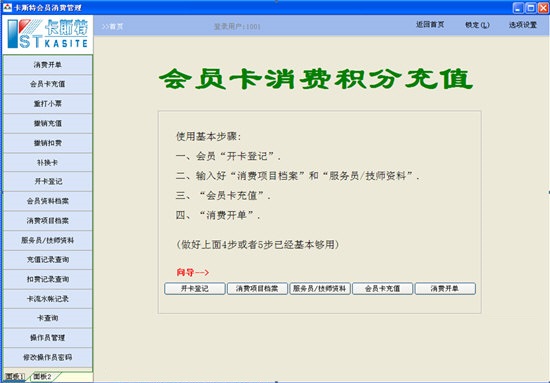Viewport: 550px width, 383px height.
Task: Click the red 向导--> label
Action: (x=193, y=272)
